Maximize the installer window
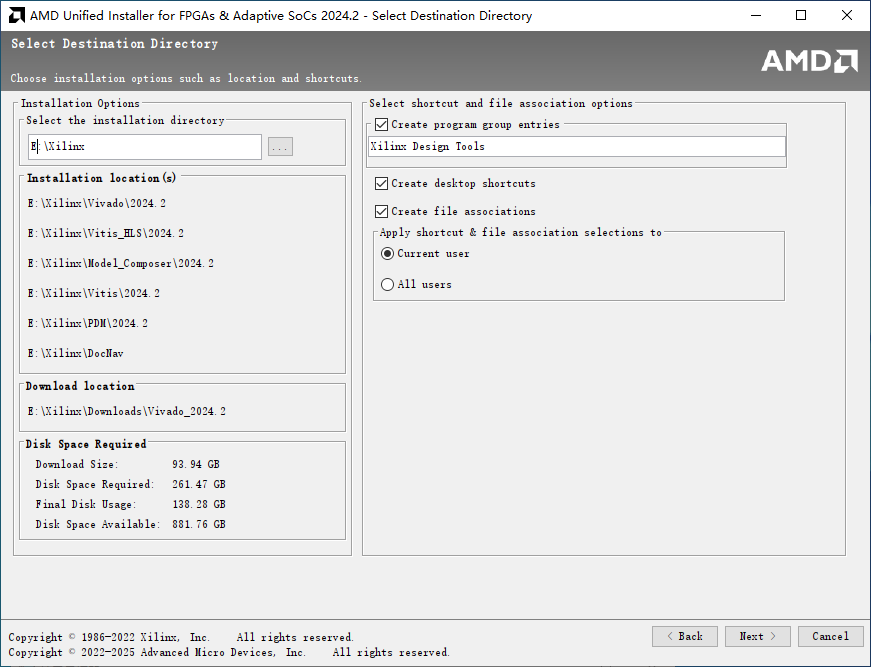 coord(801,15)
